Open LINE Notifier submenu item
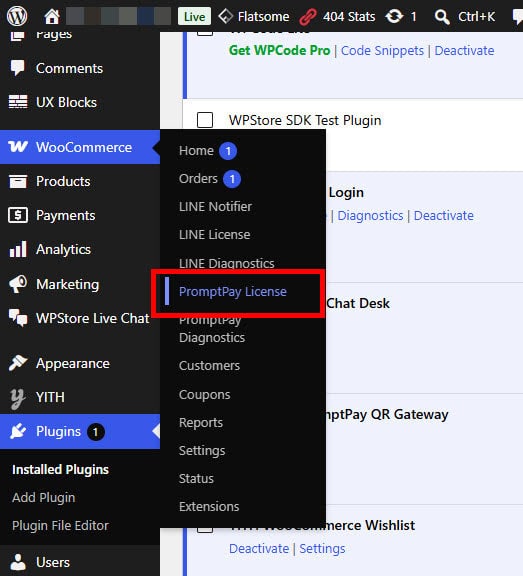The height and width of the screenshot is (576, 523). [215, 206]
